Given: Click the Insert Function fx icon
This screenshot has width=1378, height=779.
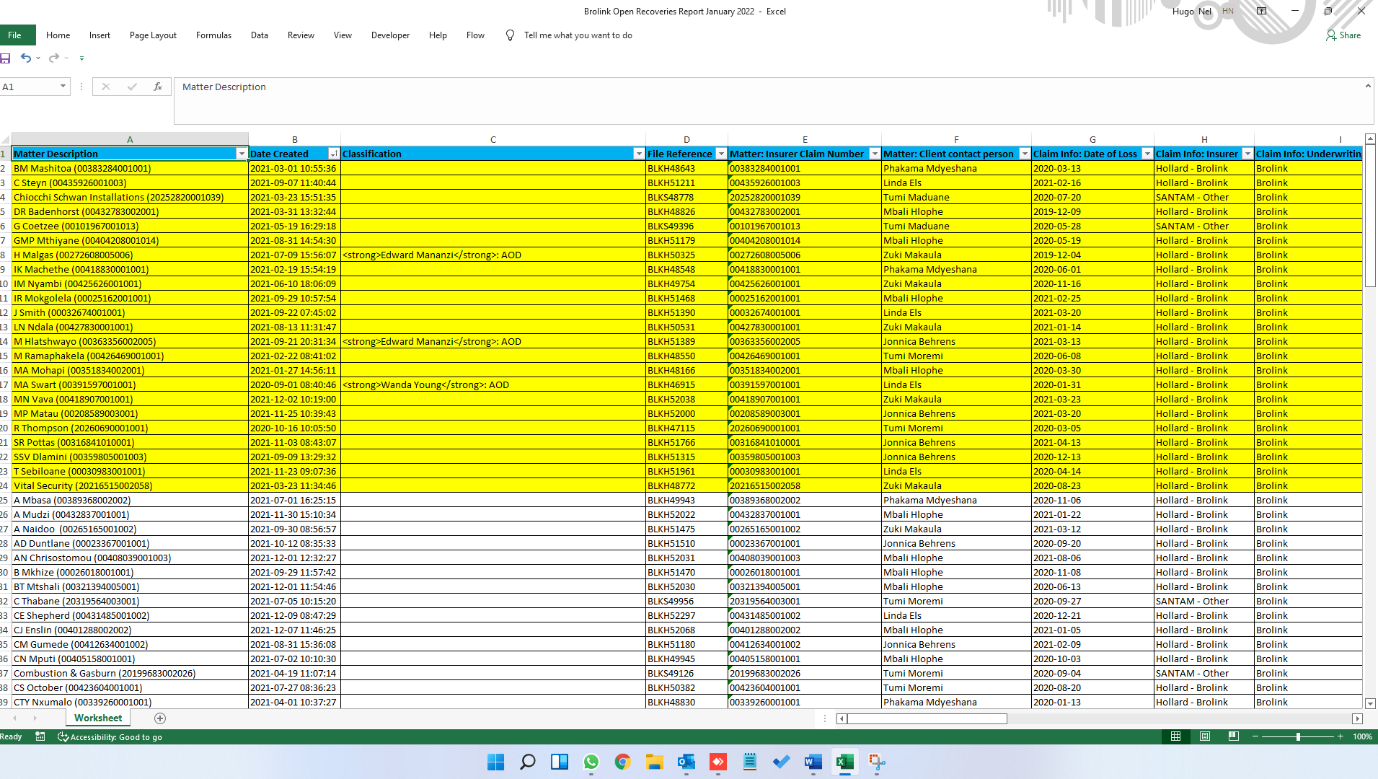Looking at the screenshot, I should click(x=157, y=87).
